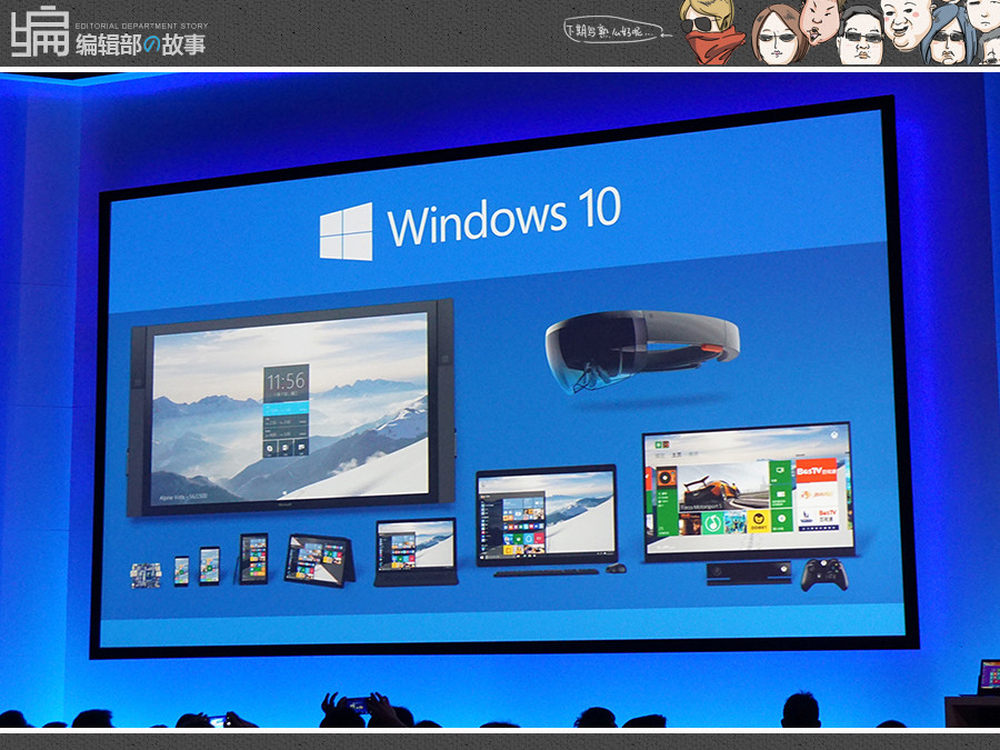Click the phone held up by audience
Screen dimensions: 1000x750
(357, 705)
